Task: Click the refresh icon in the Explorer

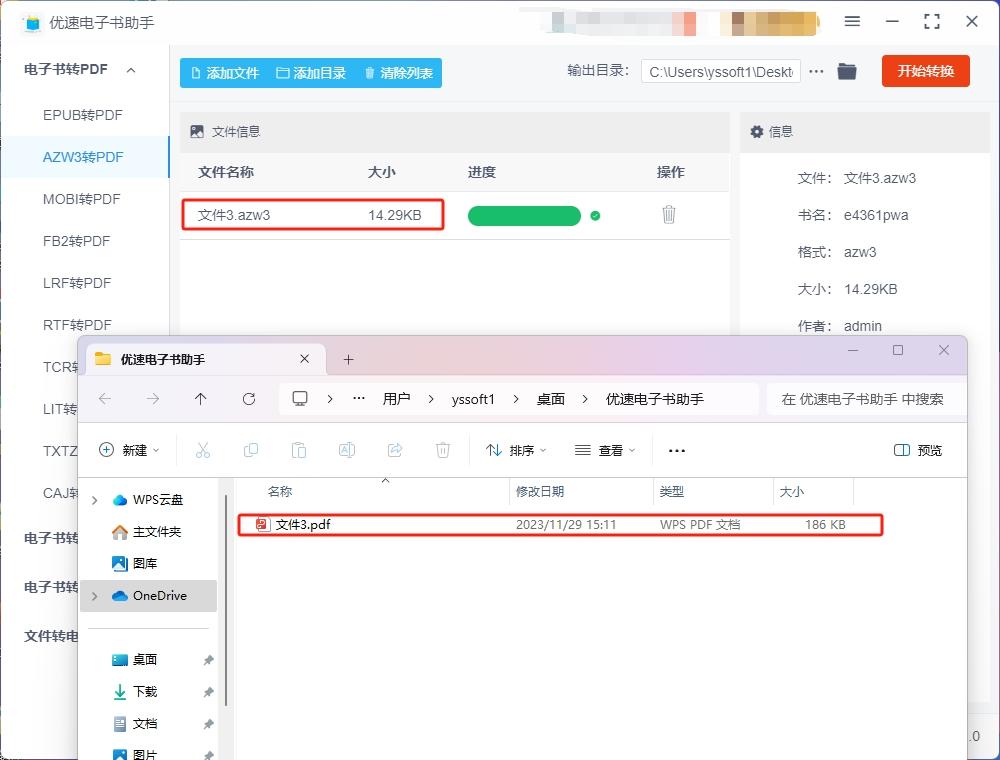Action: click(249, 399)
